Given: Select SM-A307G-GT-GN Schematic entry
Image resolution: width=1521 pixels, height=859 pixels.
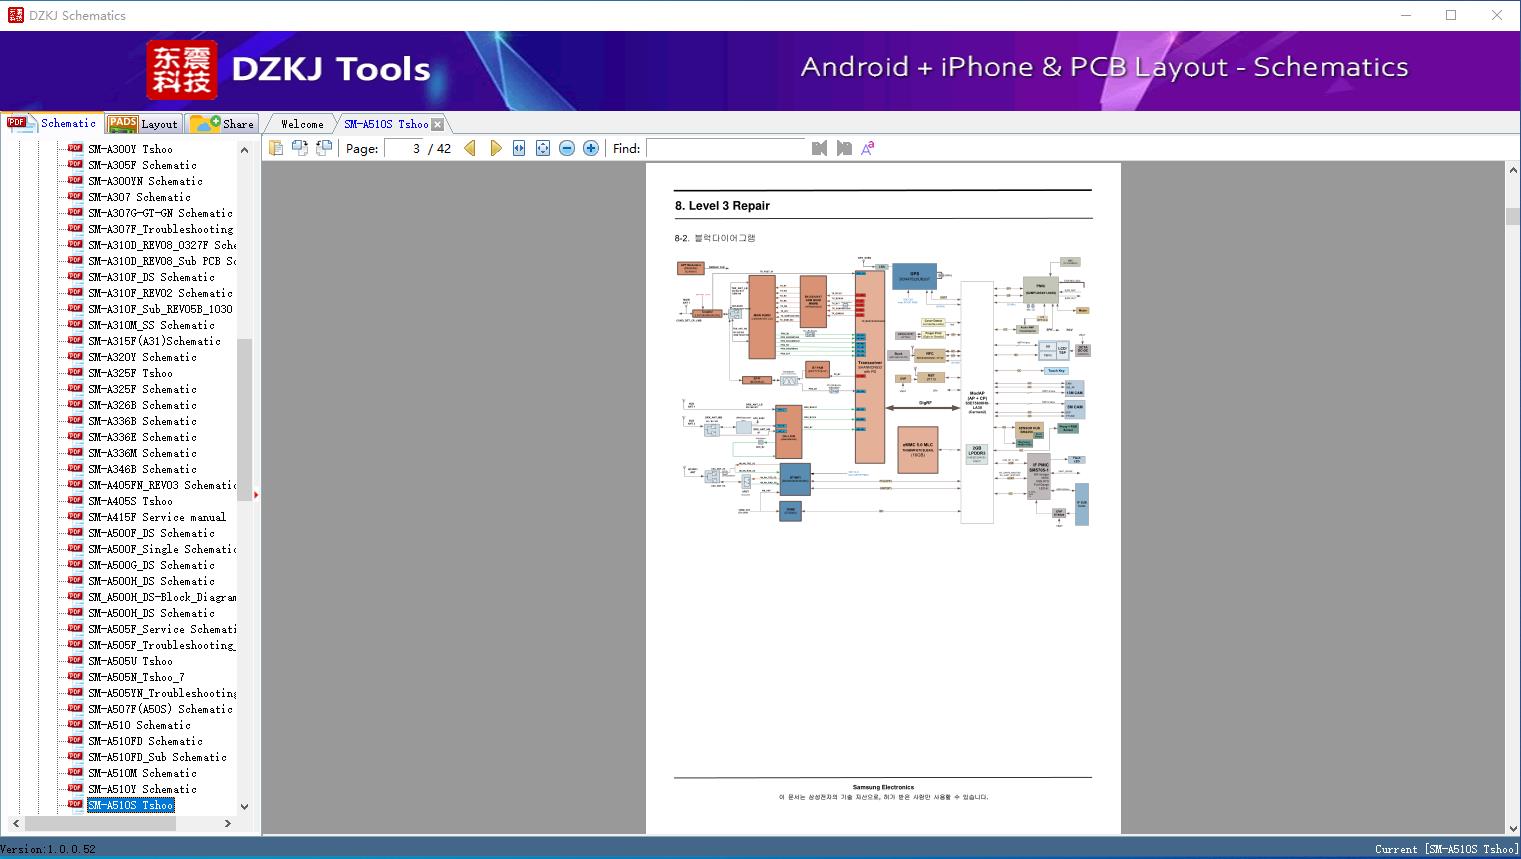Looking at the screenshot, I should pos(160,213).
